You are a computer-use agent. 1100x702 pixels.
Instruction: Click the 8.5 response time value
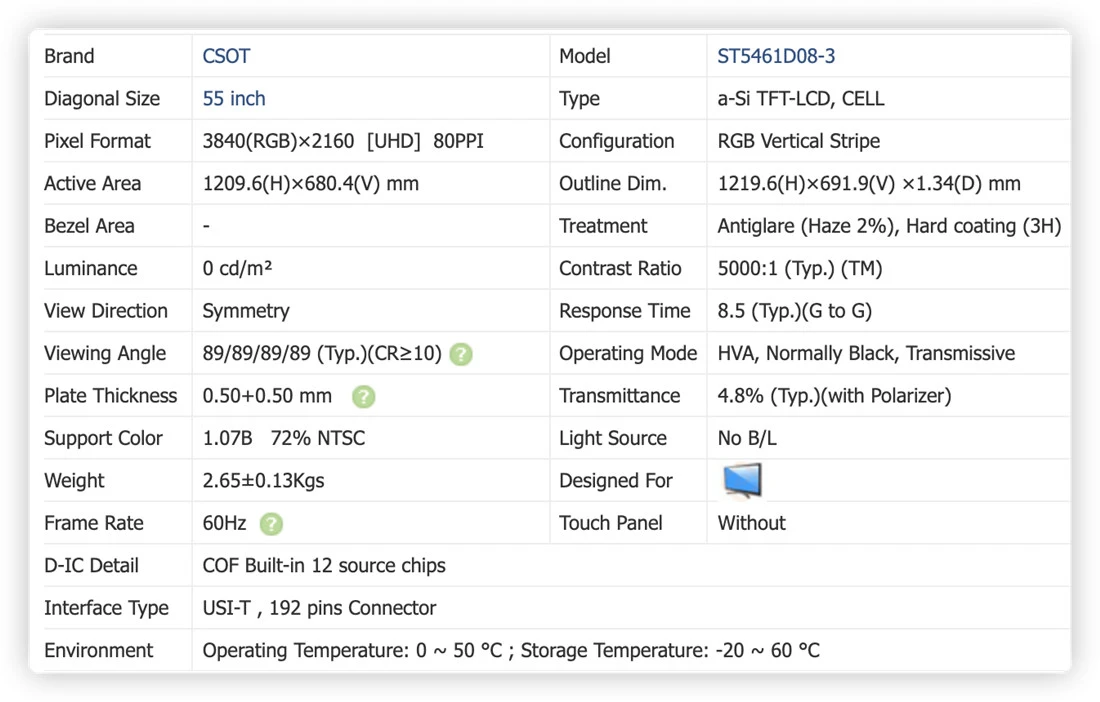coord(794,311)
